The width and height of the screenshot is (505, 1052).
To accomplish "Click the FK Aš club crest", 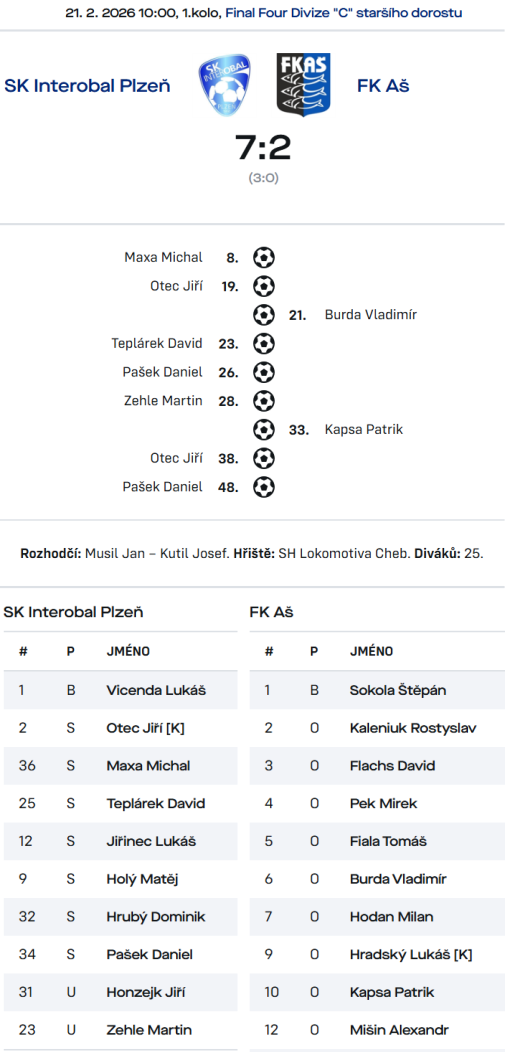I will (303, 85).
